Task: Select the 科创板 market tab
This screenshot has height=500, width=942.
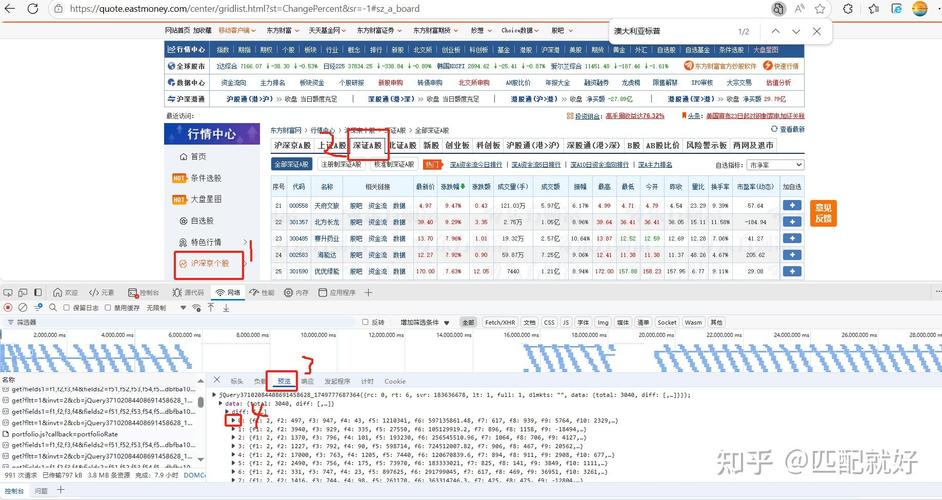Action: (488, 145)
